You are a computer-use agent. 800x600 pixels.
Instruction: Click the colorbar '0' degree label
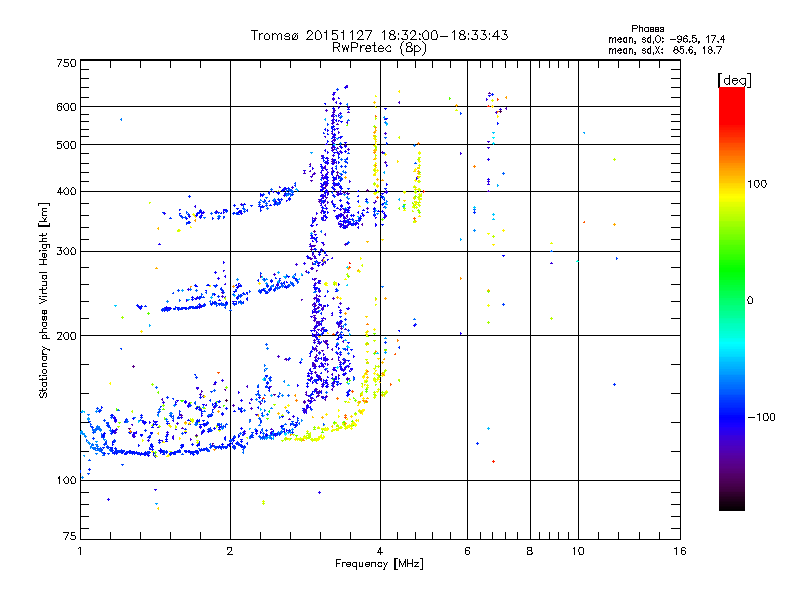[x=750, y=301]
